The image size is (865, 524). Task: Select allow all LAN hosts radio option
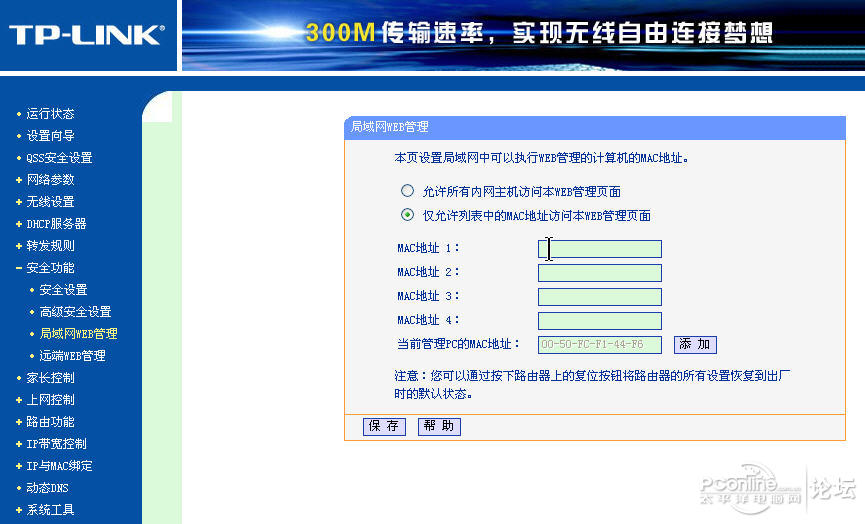click(x=407, y=191)
